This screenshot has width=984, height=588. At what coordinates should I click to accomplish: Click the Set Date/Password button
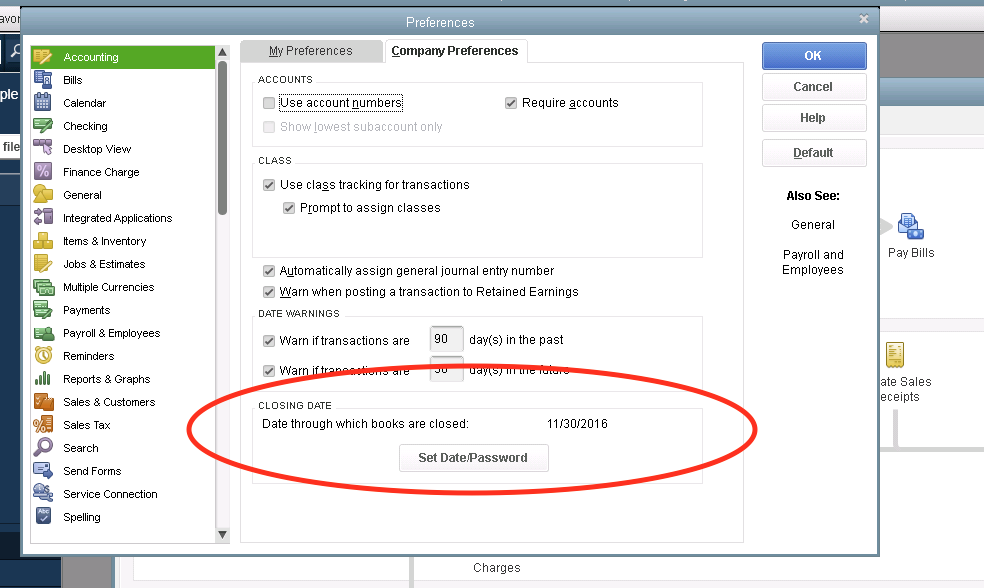474,458
